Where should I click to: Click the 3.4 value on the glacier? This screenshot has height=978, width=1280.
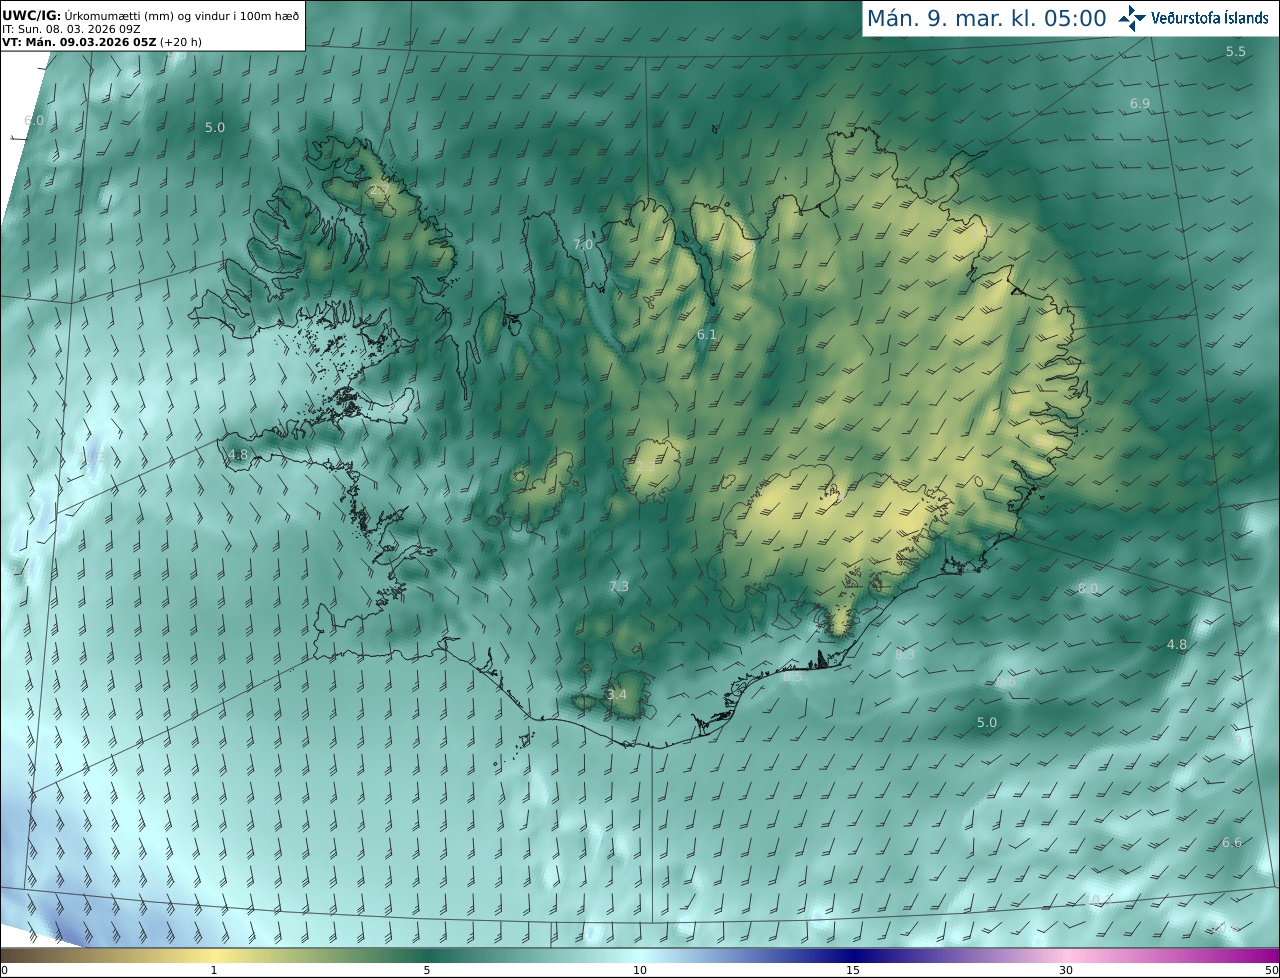[617, 694]
